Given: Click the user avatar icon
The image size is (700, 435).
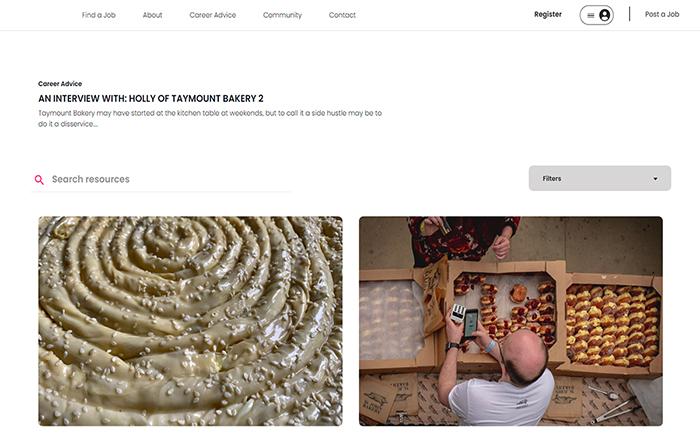Looking at the screenshot, I should coord(604,15).
